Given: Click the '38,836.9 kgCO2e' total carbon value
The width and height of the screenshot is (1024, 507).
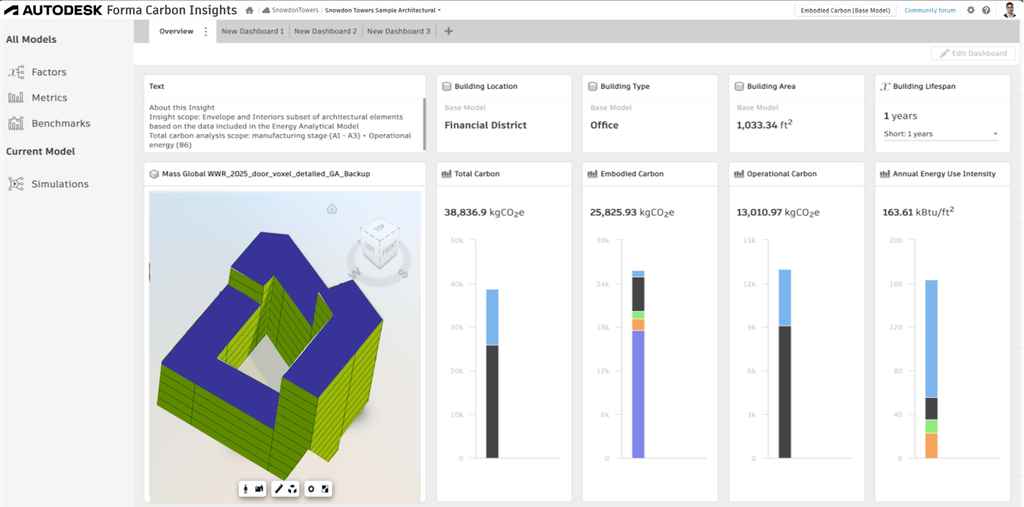Looking at the screenshot, I should coord(487,212).
